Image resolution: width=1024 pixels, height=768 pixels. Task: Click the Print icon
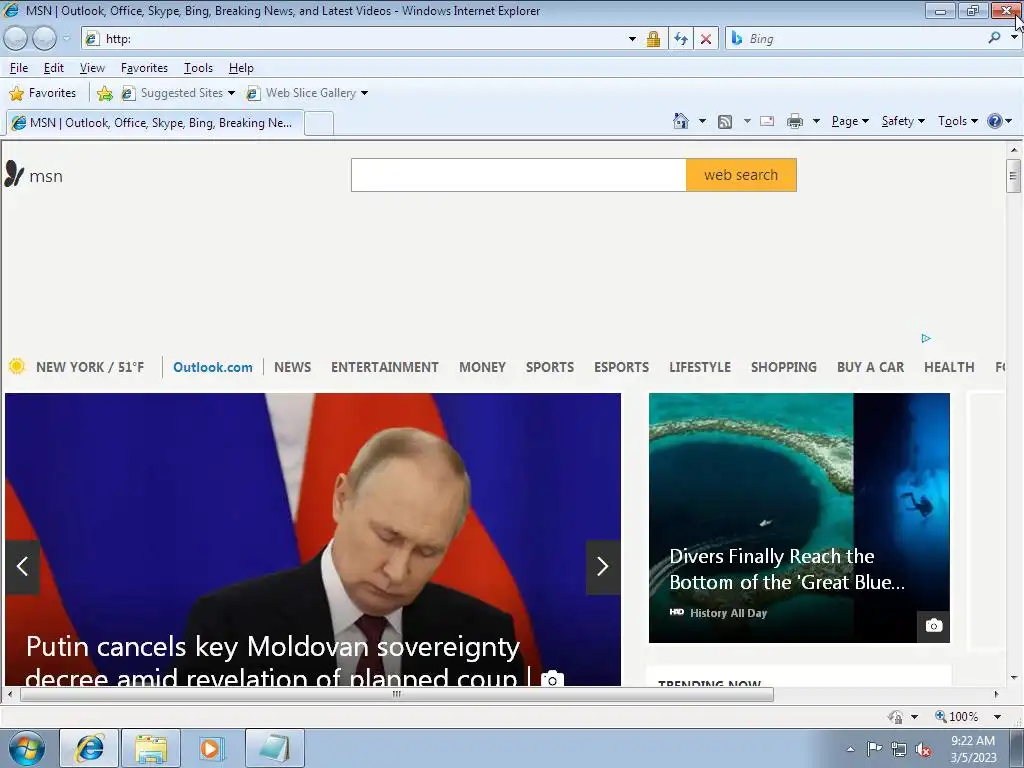795,121
